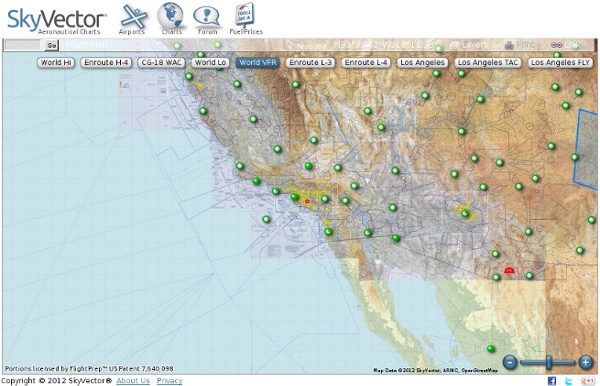Click the airport search input field
600x386 pixels.
24,45
